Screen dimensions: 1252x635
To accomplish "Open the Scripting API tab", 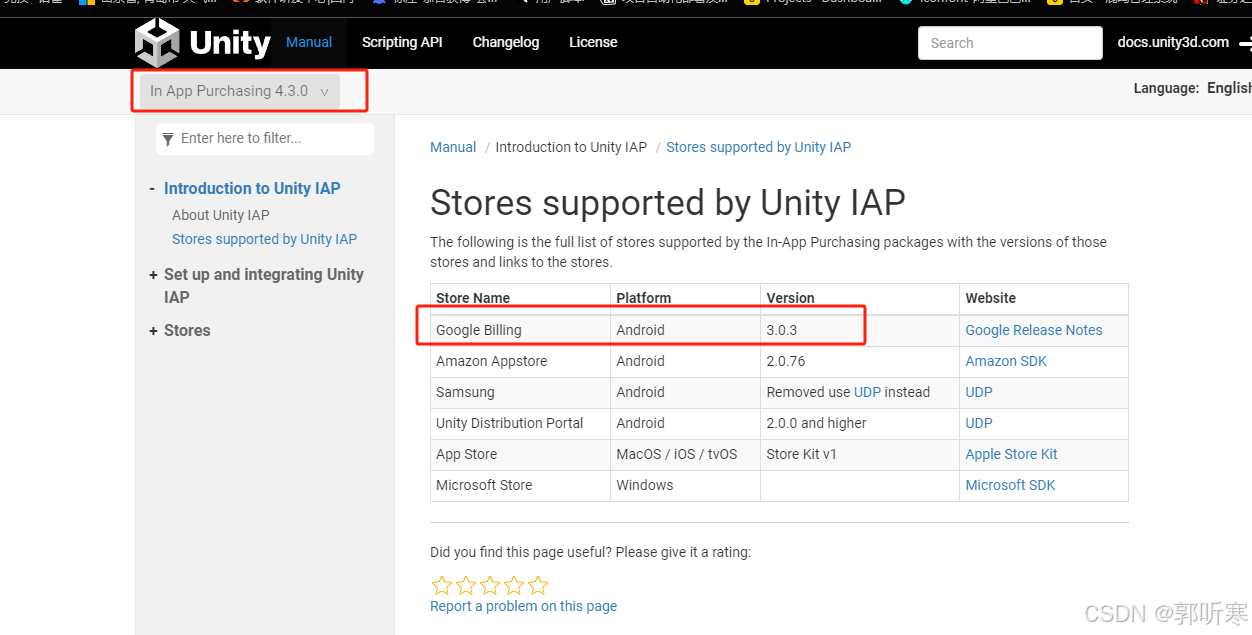I will click(402, 42).
